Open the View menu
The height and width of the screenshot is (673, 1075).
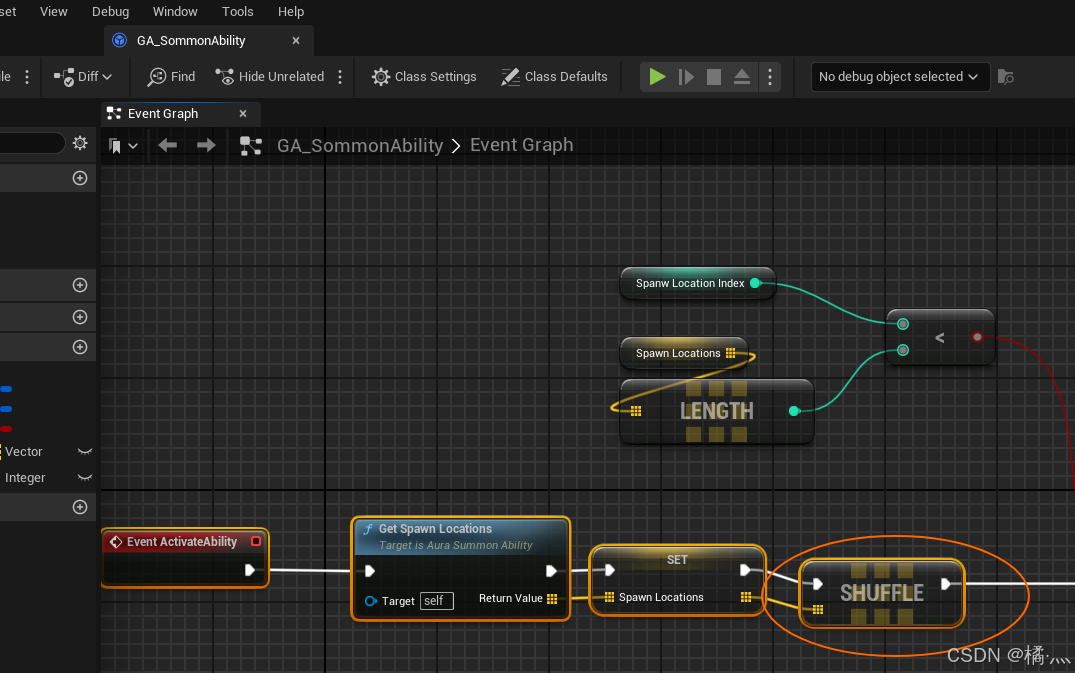(x=53, y=12)
